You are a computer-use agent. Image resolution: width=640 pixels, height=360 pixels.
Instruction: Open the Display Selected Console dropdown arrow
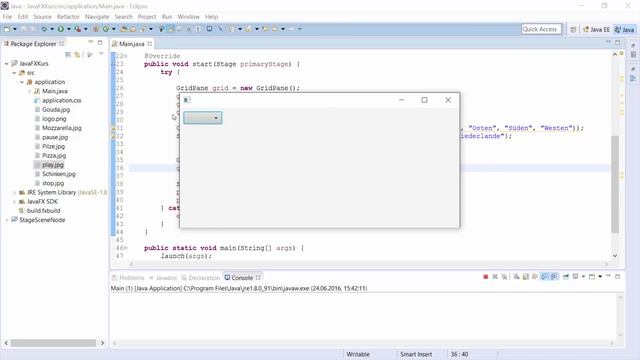click(x=583, y=277)
